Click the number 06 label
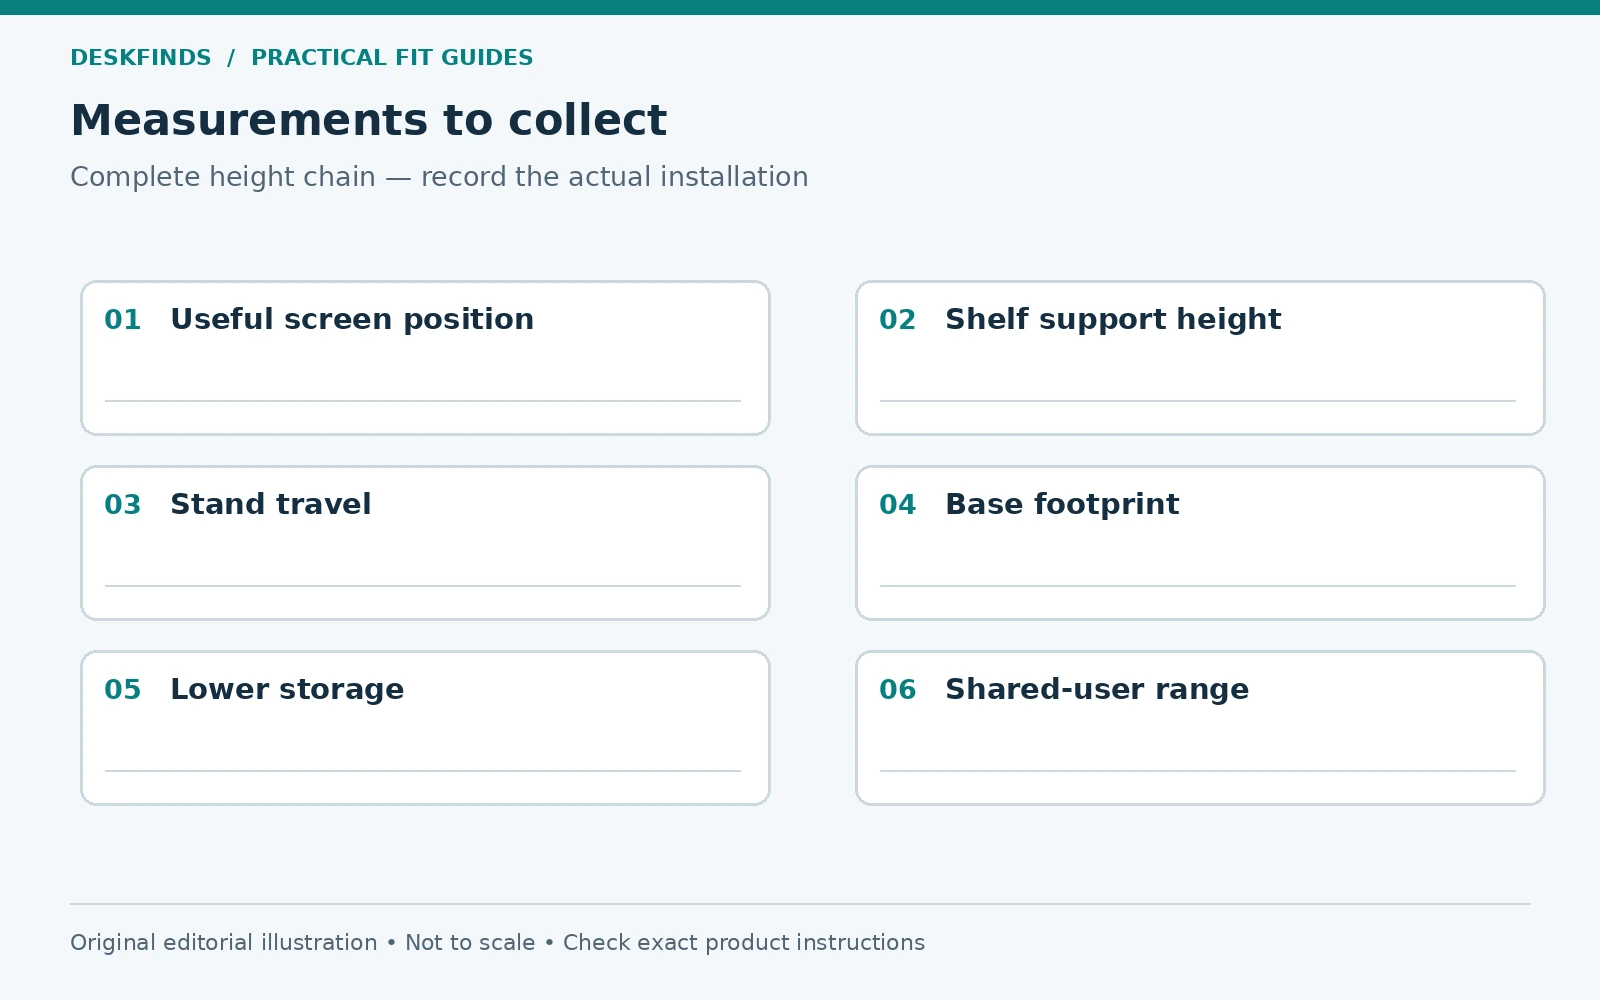The height and width of the screenshot is (1000, 1600). click(898, 690)
